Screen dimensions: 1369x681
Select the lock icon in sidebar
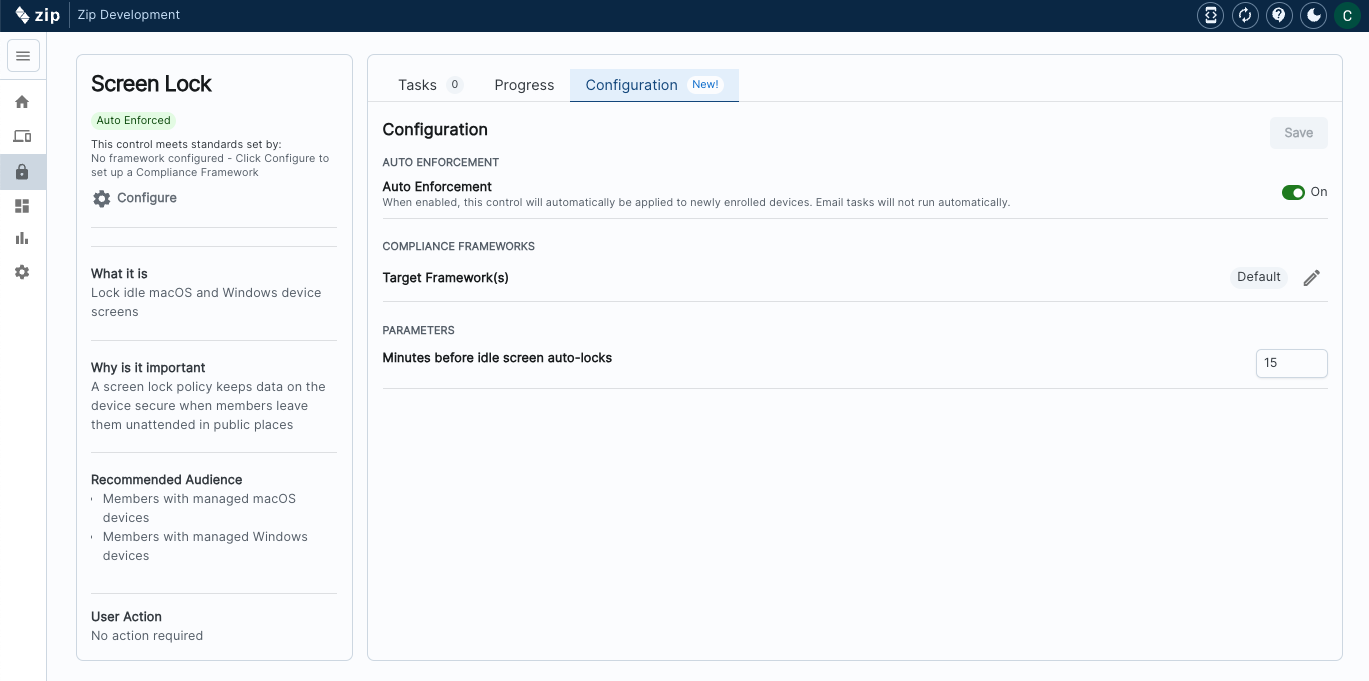[22, 172]
